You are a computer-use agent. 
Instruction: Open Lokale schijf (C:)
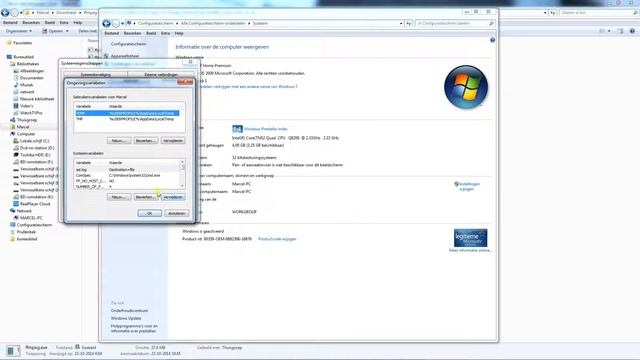point(34,141)
